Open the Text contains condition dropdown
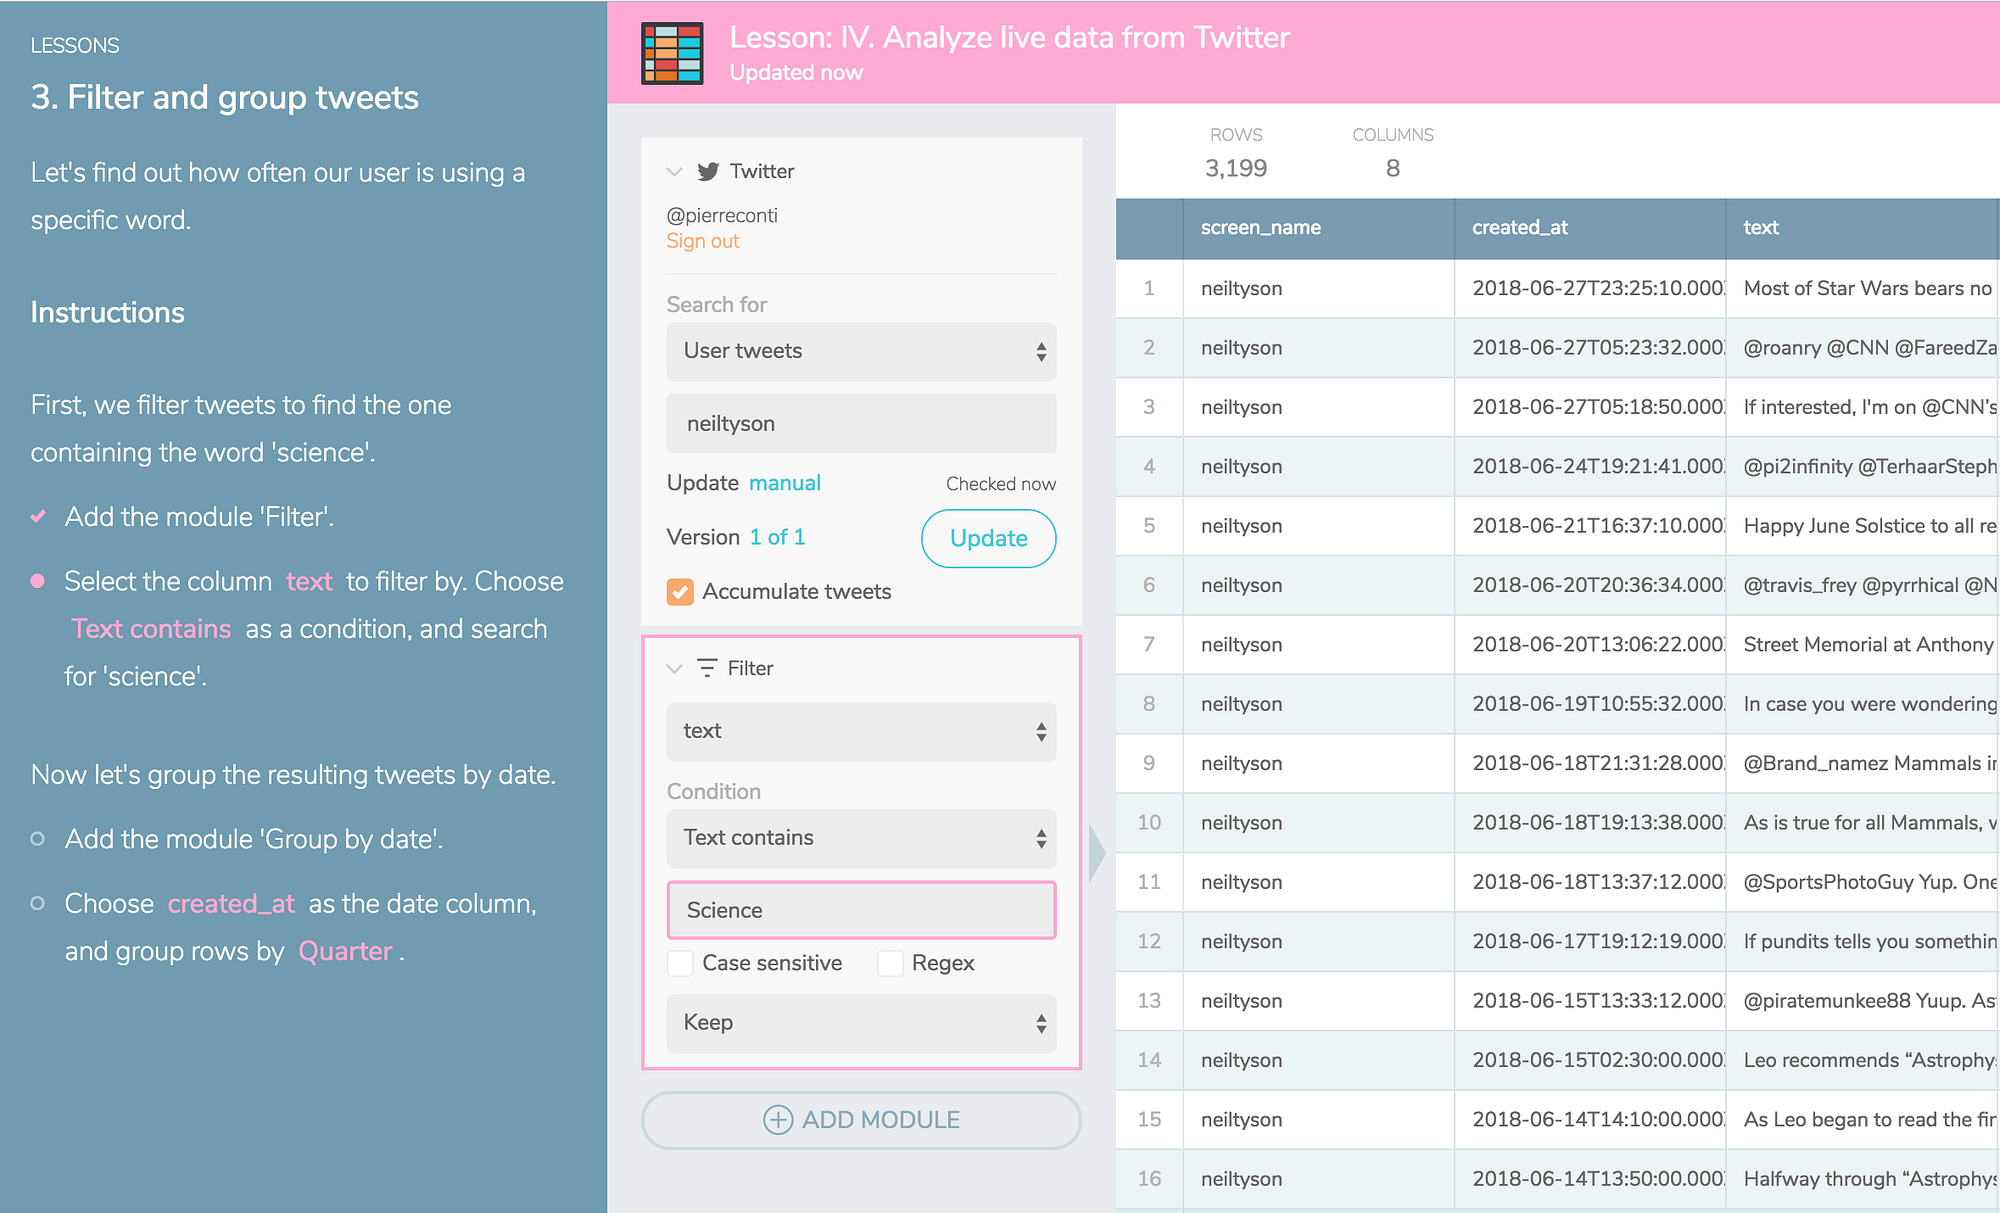The width and height of the screenshot is (2000, 1213). coord(861,838)
